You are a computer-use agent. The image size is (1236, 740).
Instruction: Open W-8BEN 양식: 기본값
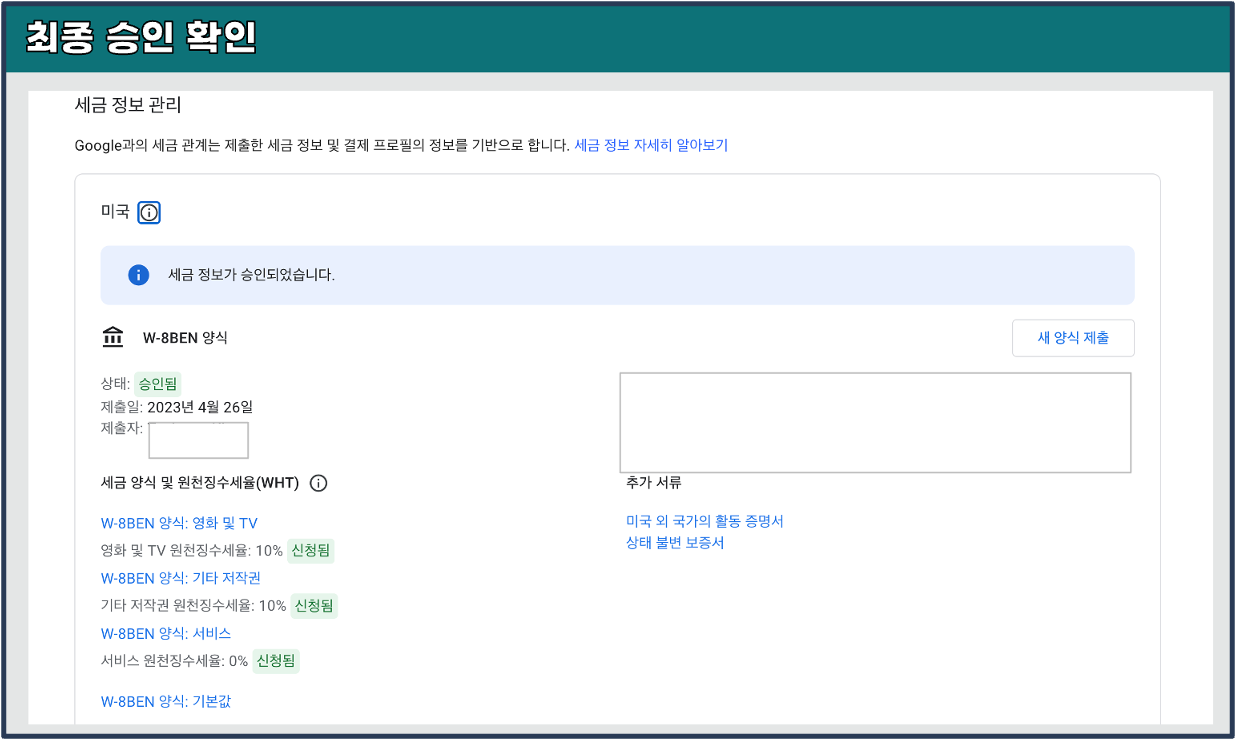tap(166, 701)
